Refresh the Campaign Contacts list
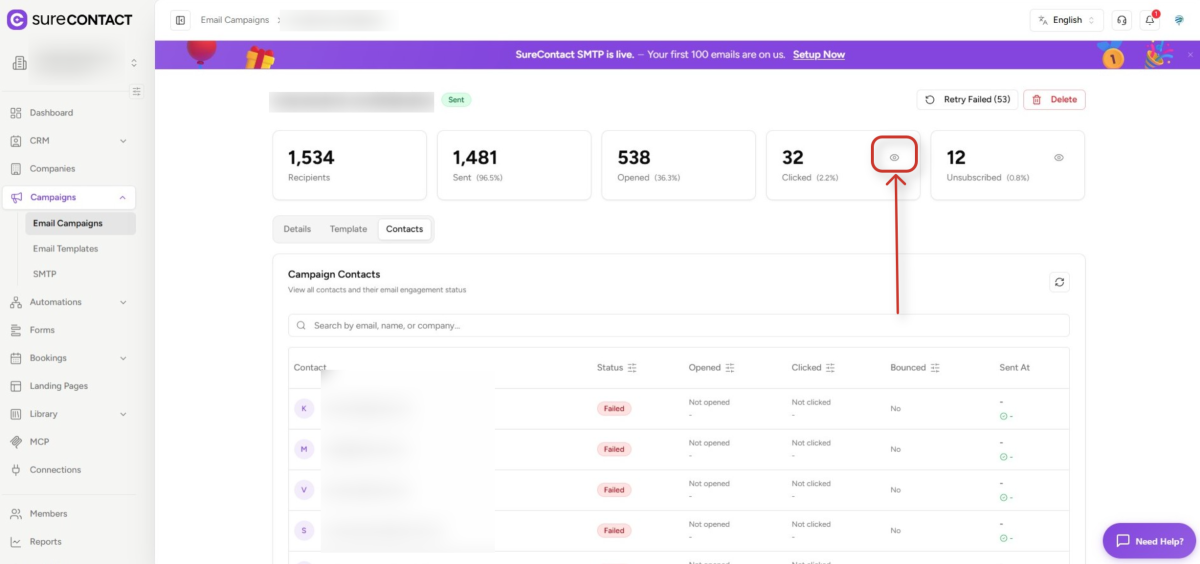This screenshot has width=1200, height=564. click(x=1059, y=282)
